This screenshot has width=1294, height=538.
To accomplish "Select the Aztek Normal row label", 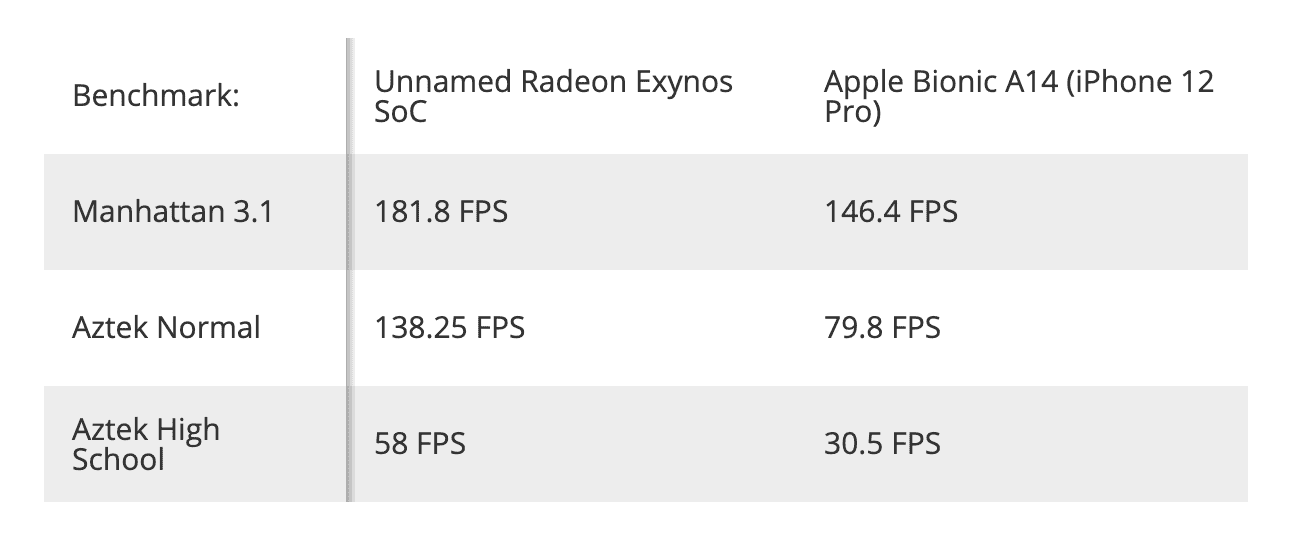I will [166, 328].
